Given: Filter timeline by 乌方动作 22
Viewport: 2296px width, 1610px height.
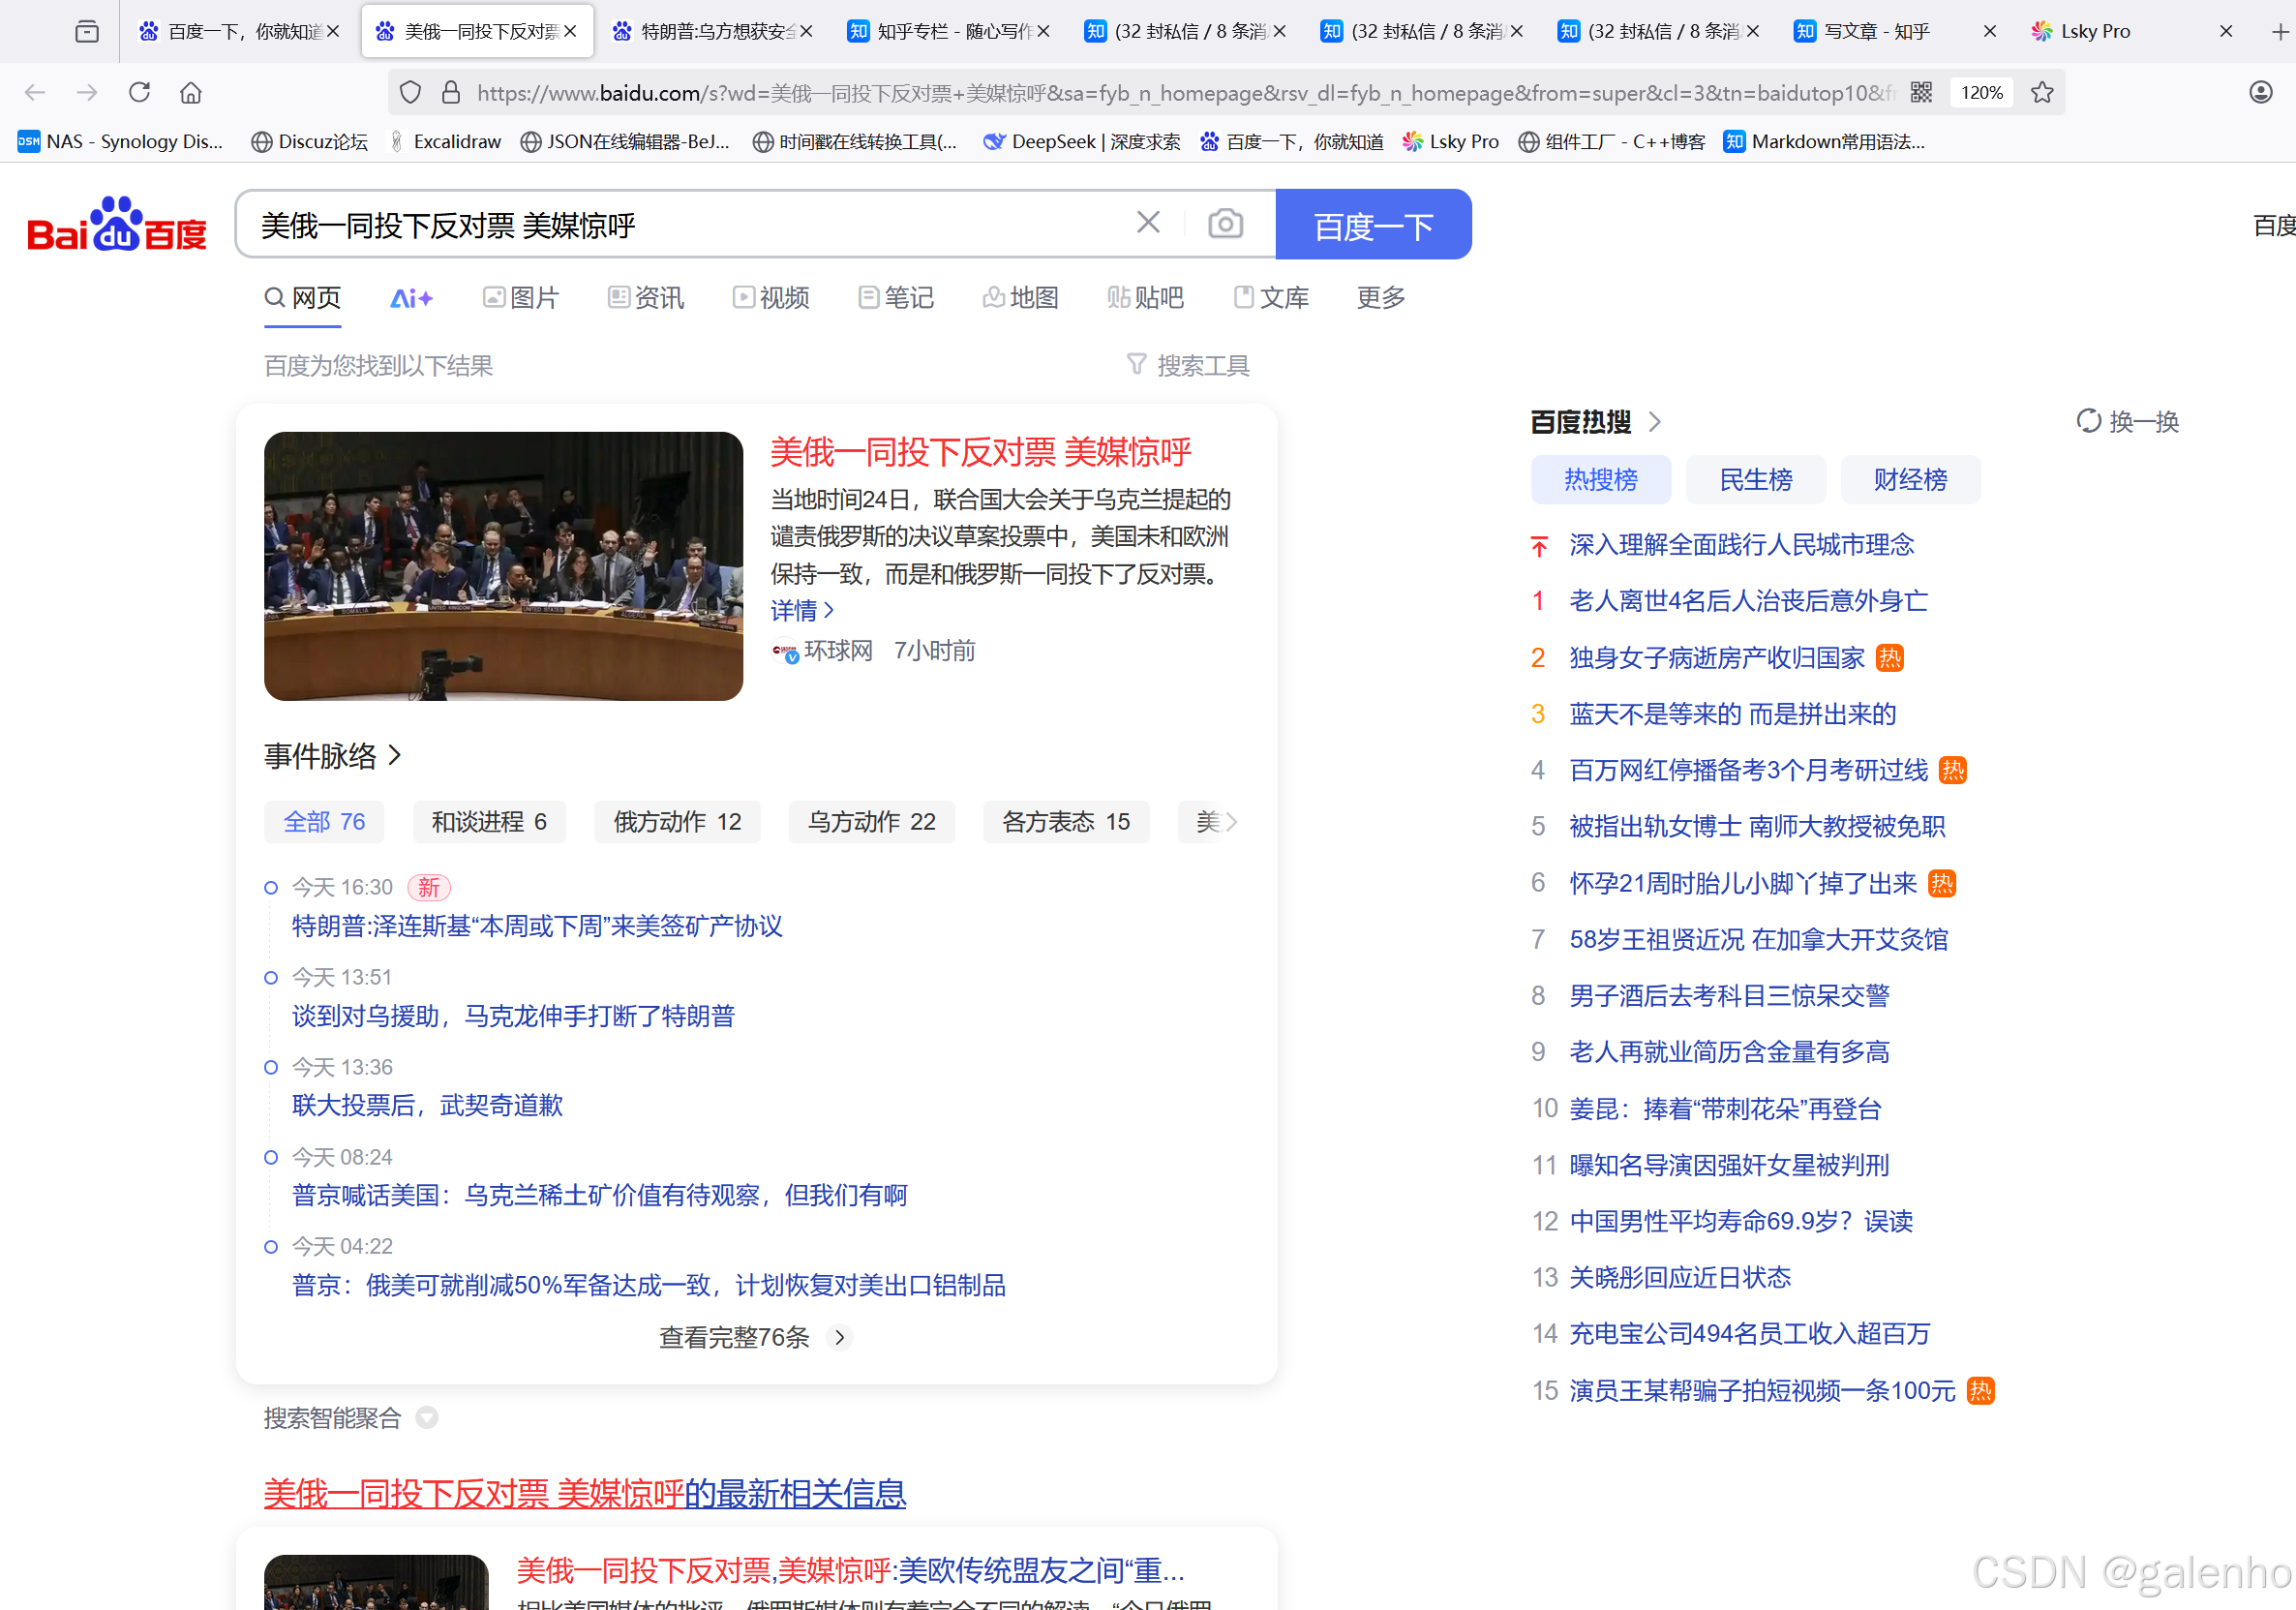Looking at the screenshot, I should point(871,822).
